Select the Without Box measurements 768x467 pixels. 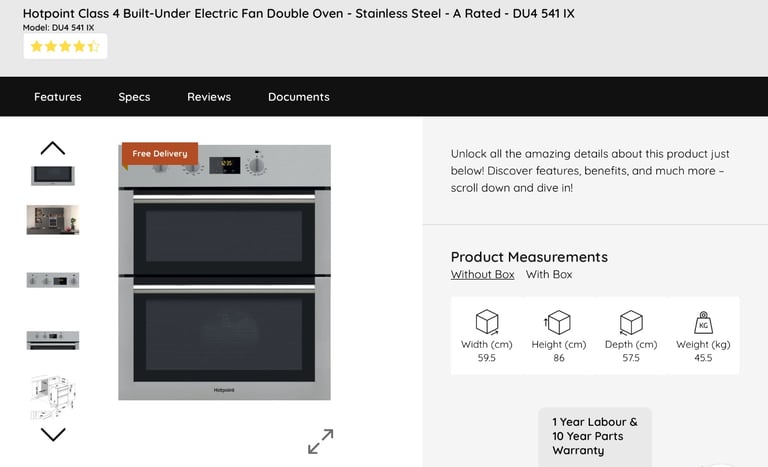(x=482, y=274)
